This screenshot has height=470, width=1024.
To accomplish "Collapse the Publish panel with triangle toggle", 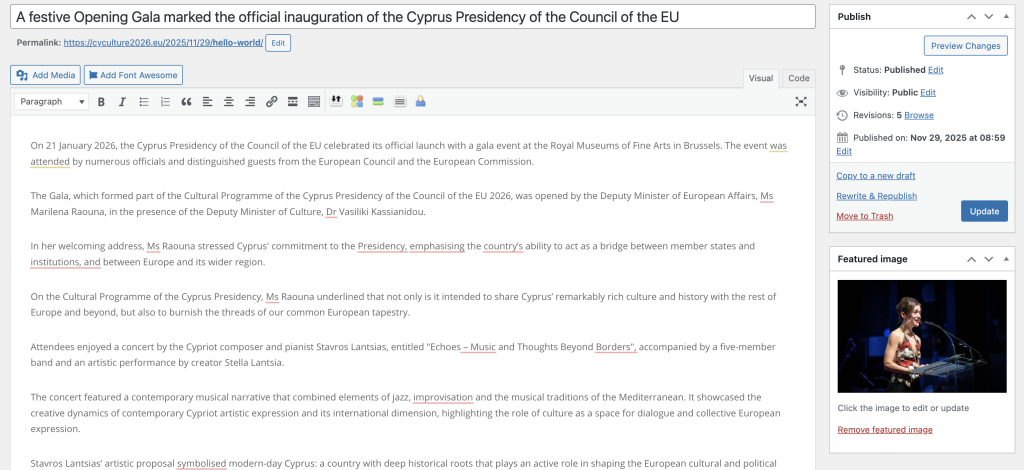I will (x=1008, y=17).
